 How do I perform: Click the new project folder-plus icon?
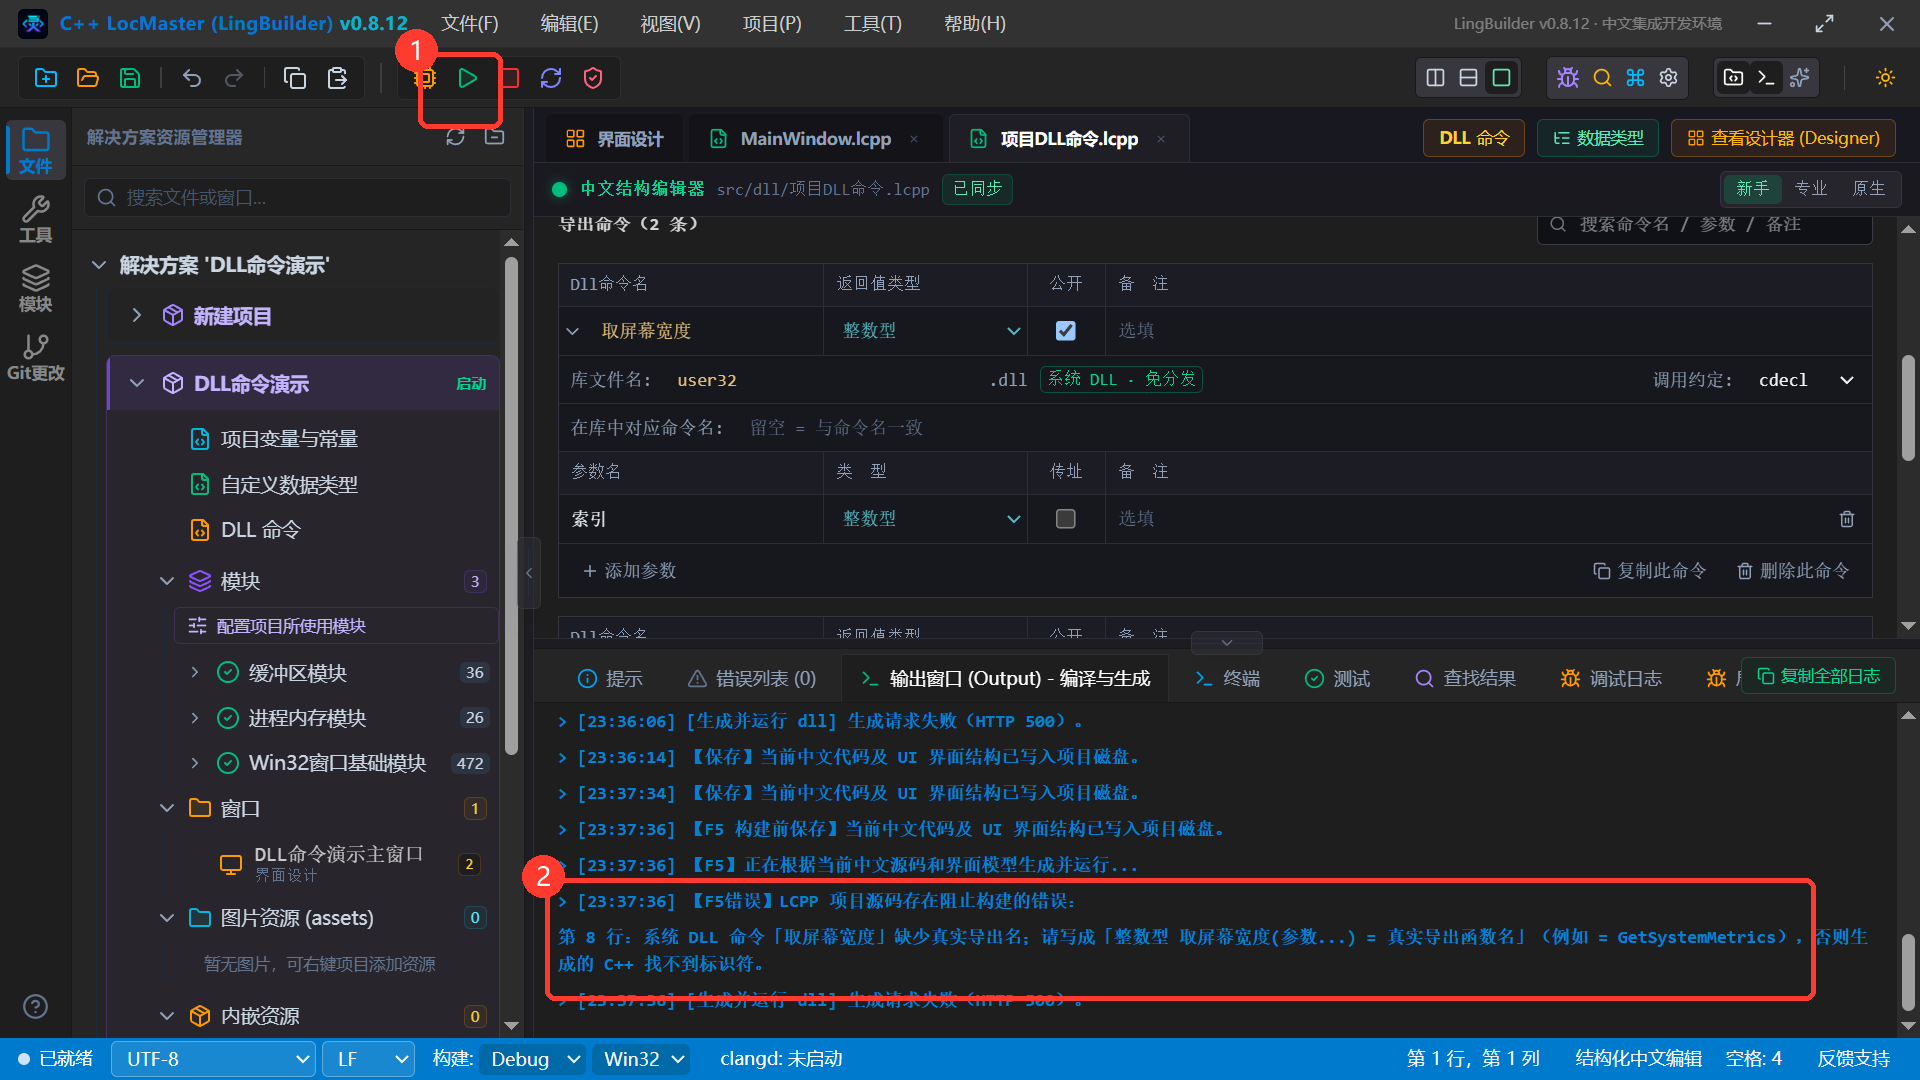click(46, 78)
